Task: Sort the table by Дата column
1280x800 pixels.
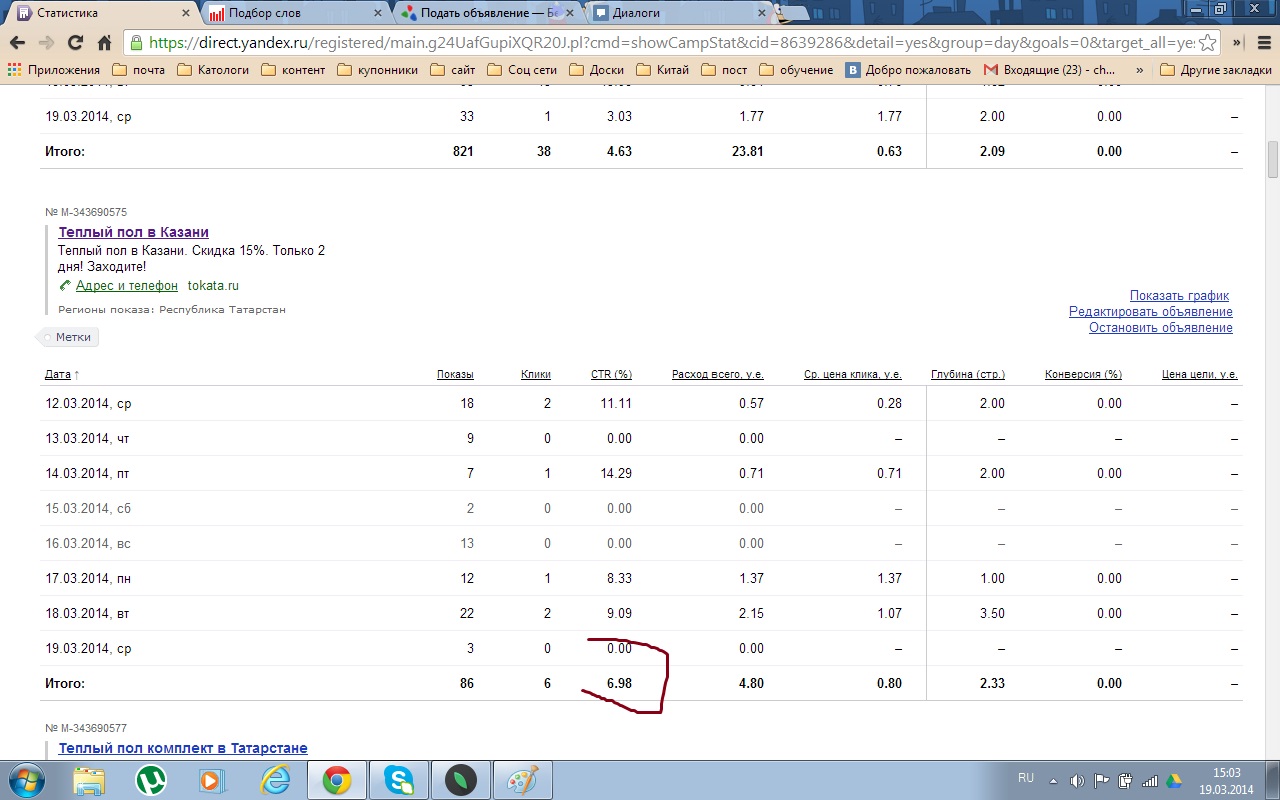Action: pos(58,374)
